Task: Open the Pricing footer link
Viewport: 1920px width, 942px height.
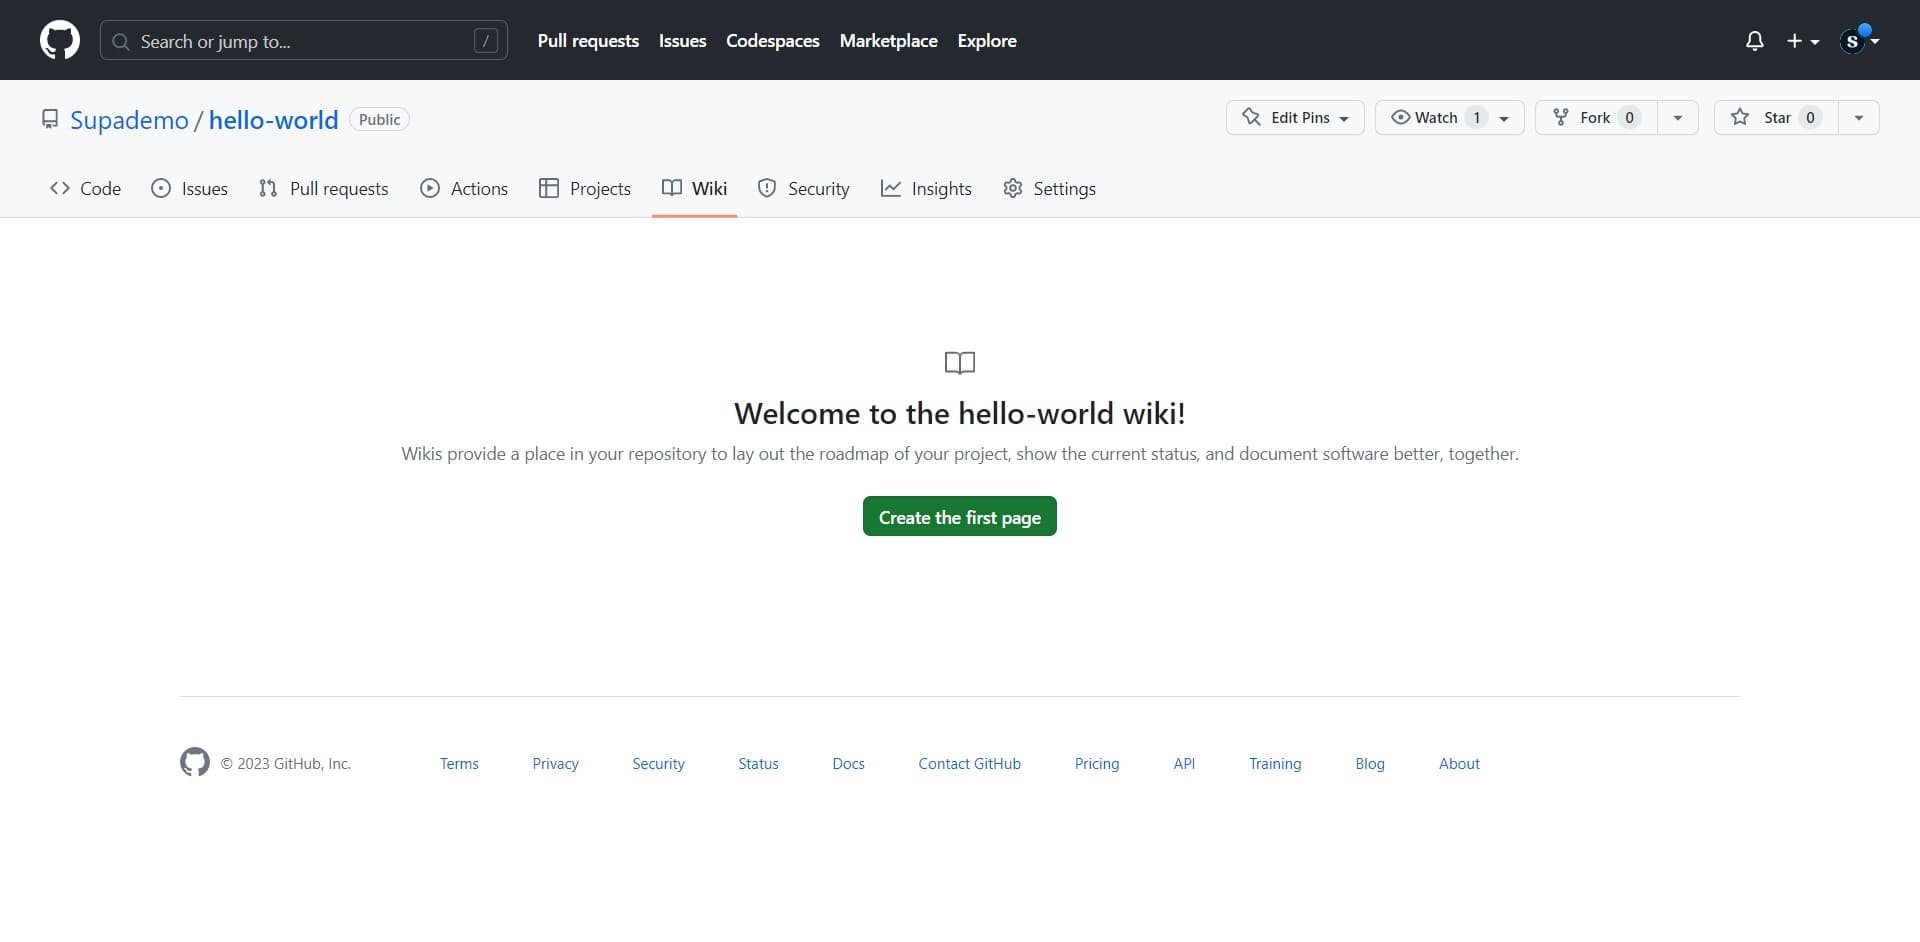Action: coord(1096,763)
